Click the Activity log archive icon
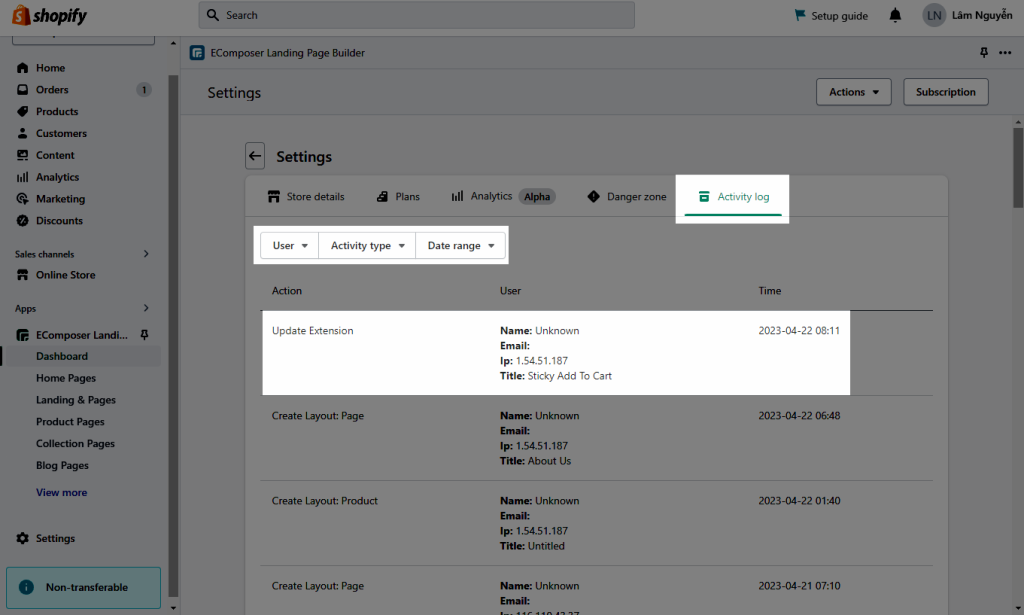This screenshot has width=1024, height=615. tap(704, 197)
